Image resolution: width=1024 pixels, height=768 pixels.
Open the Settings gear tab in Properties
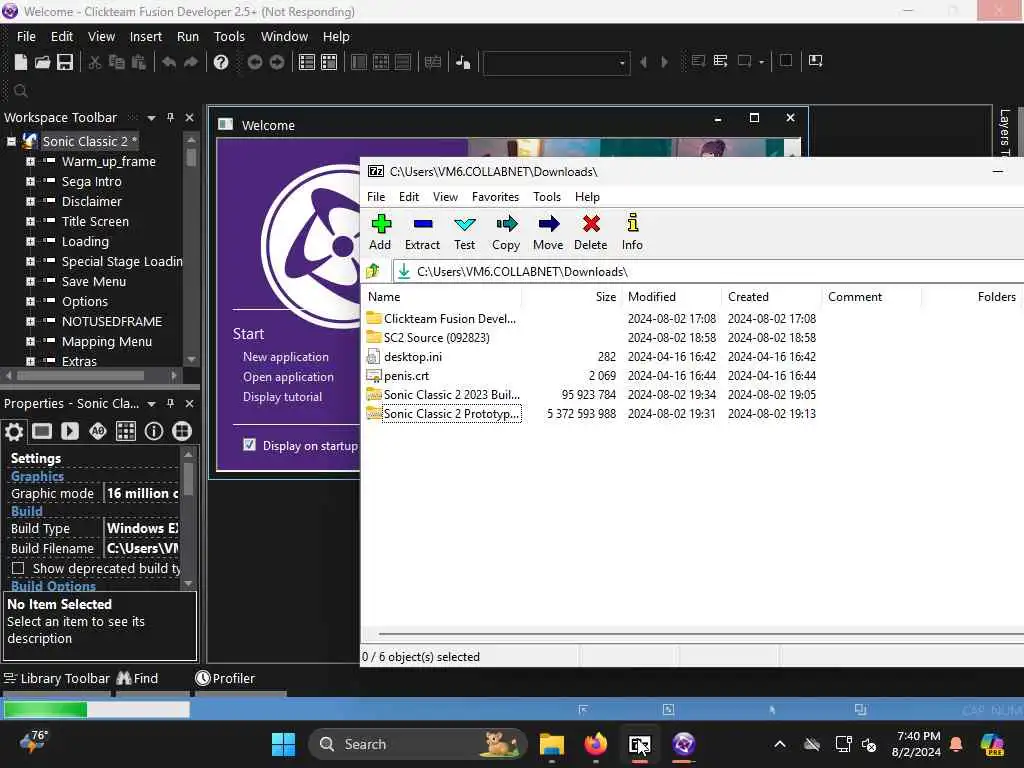click(x=14, y=431)
